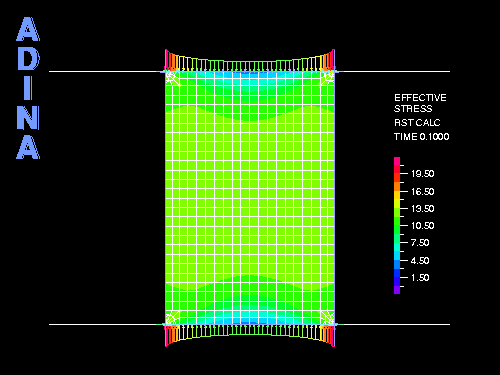Click the red pressure arrow at top-right corner
Screen dimensions: 500x375
(333, 60)
